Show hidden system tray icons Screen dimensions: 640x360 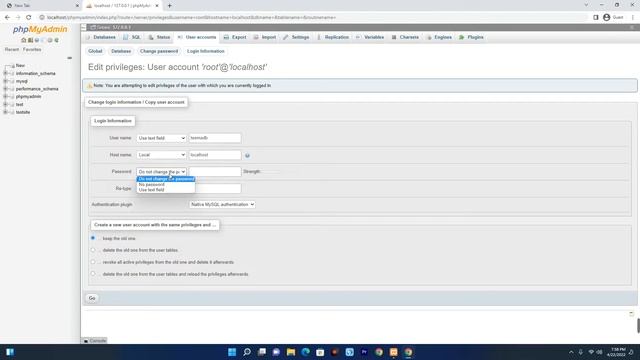click(571, 352)
